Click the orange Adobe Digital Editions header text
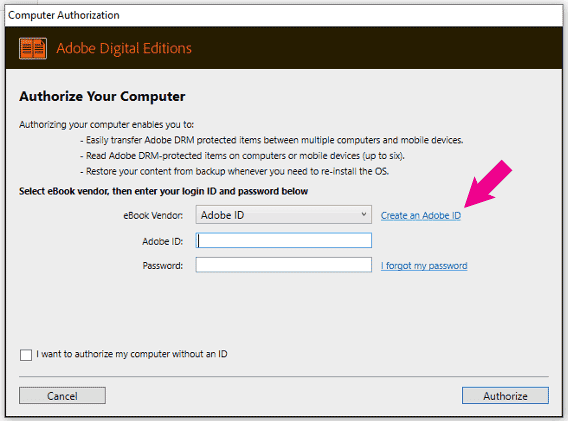The width and height of the screenshot is (568, 421). 124,48
